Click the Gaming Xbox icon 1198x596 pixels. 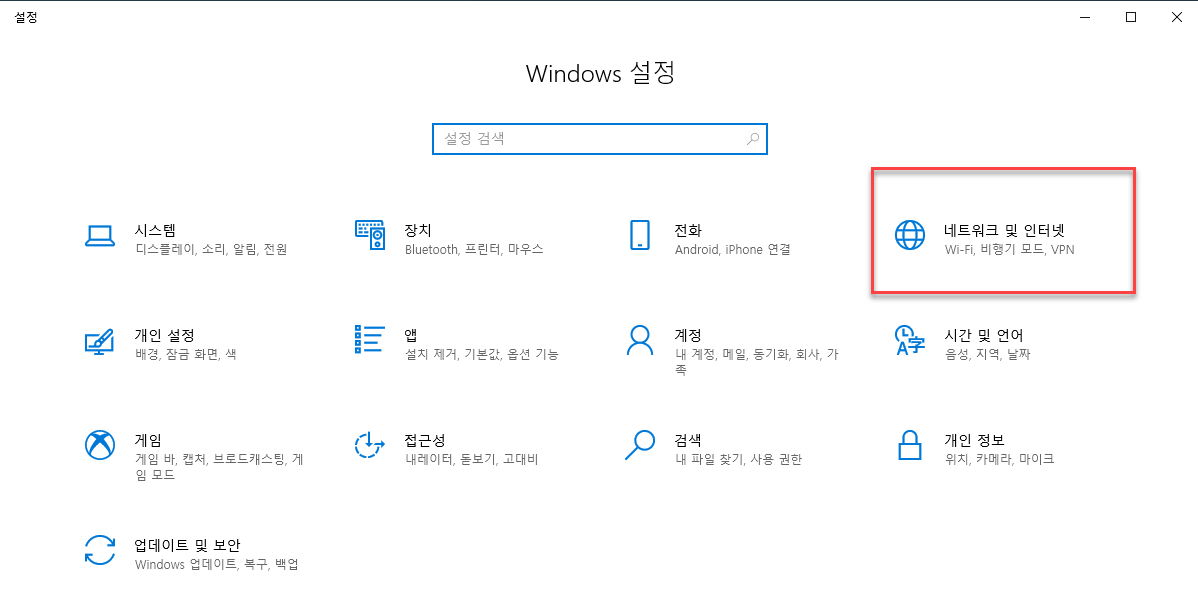(99, 445)
